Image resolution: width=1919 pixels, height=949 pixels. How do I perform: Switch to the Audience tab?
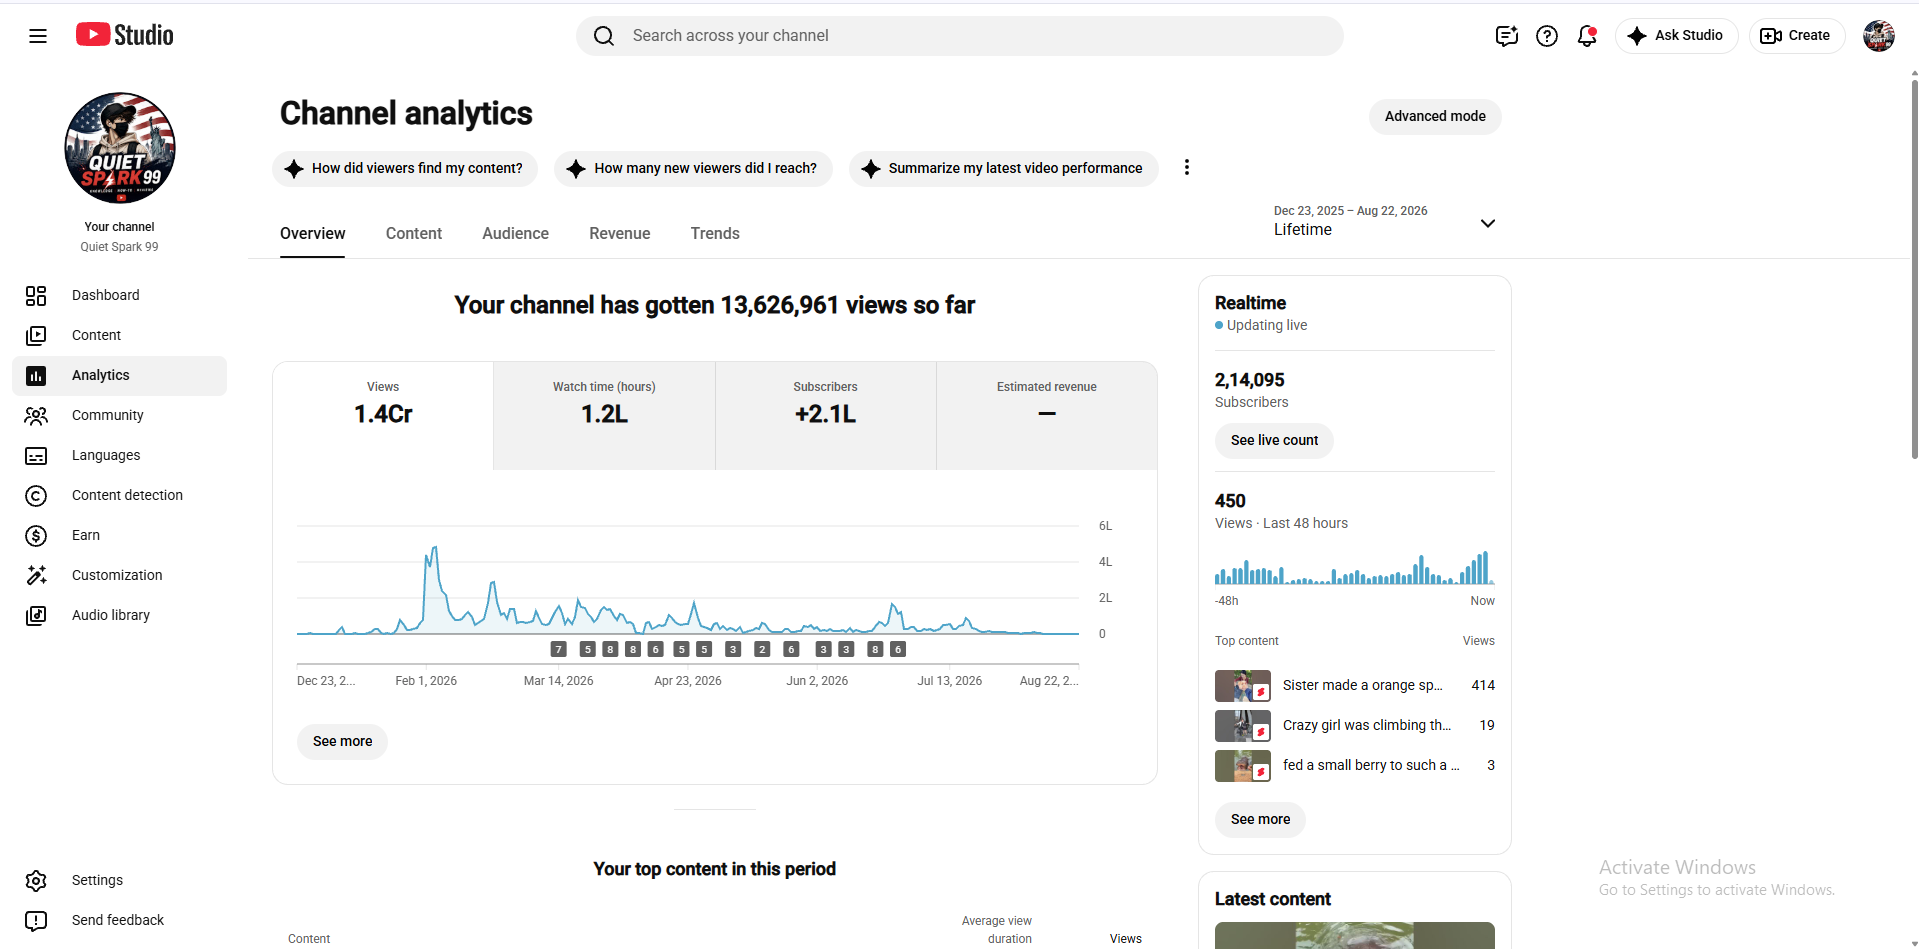(515, 233)
